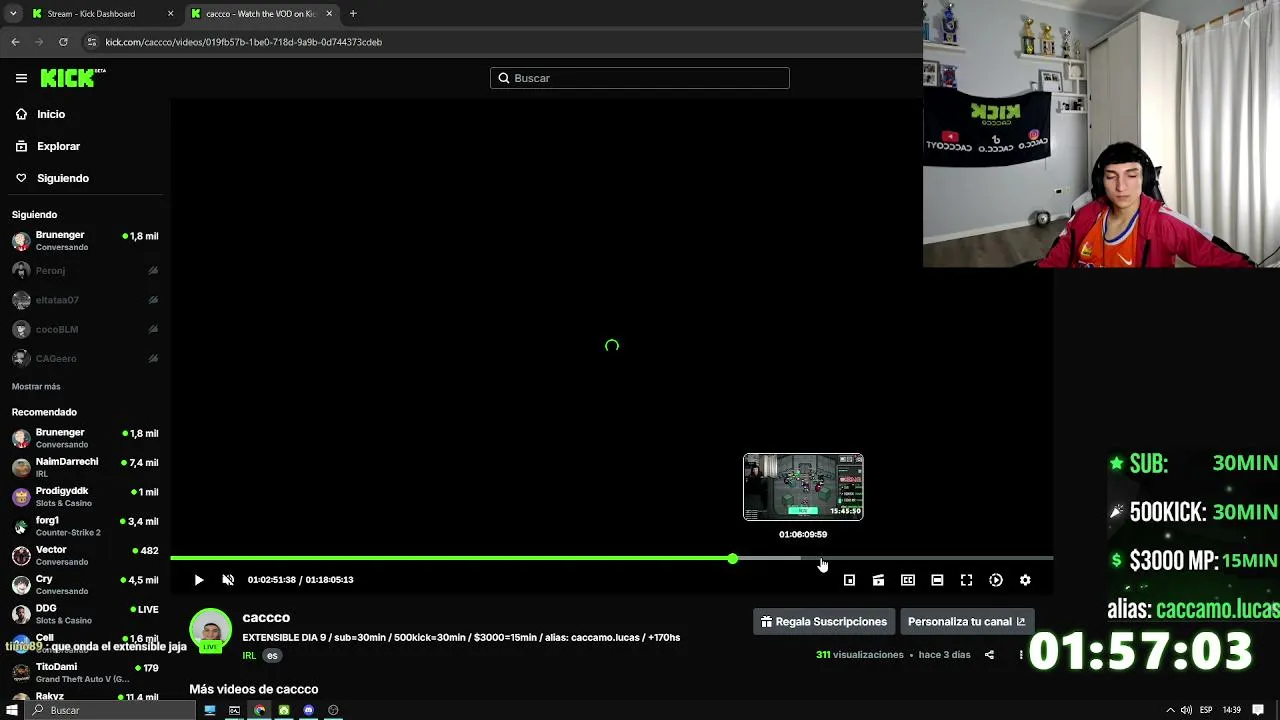Screen dimensions: 1280x720
Task: Open Chrome from the taskbar
Action: coord(259,710)
